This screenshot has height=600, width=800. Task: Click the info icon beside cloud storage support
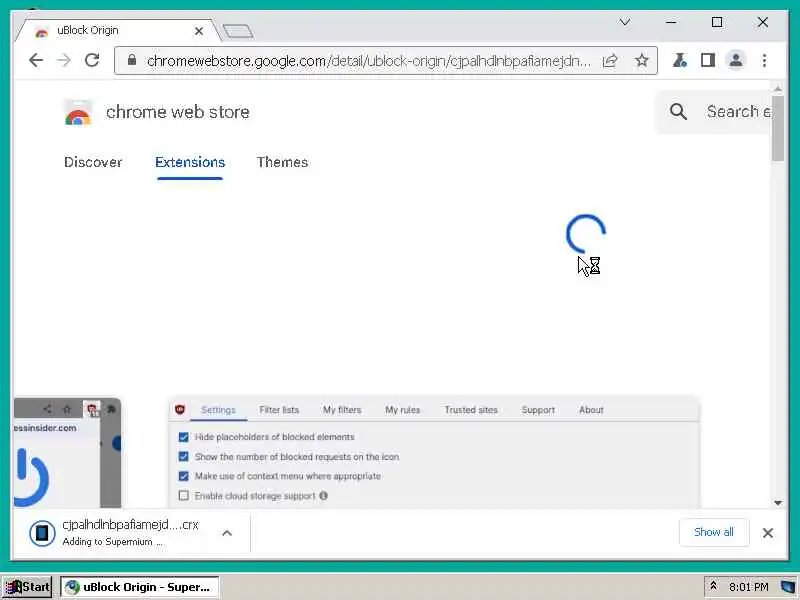pos(323,495)
